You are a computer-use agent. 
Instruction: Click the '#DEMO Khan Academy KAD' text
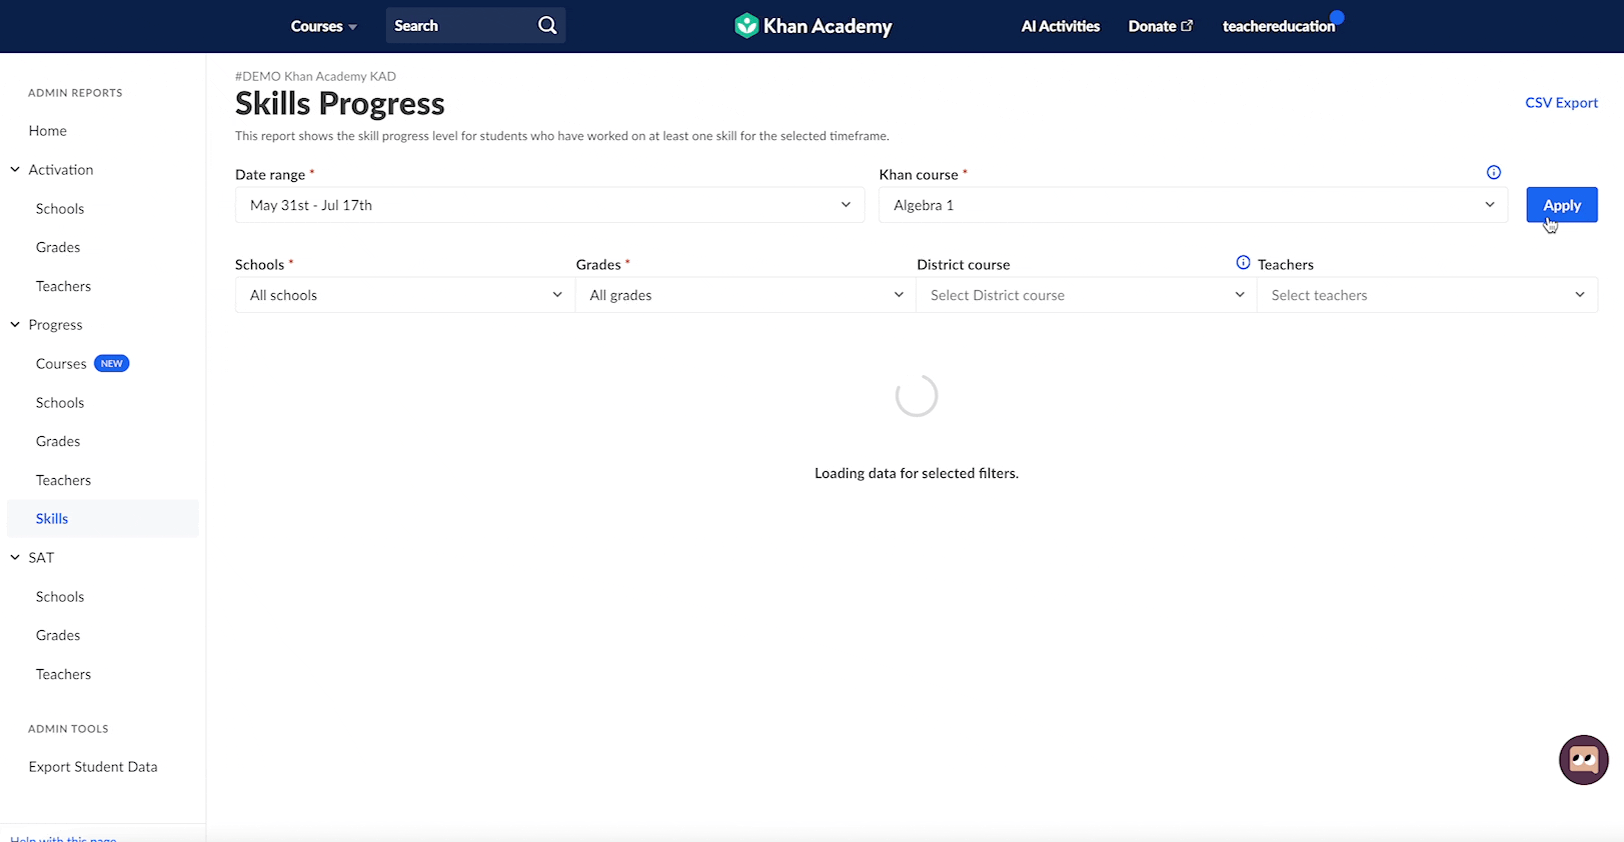[x=315, y=76]
